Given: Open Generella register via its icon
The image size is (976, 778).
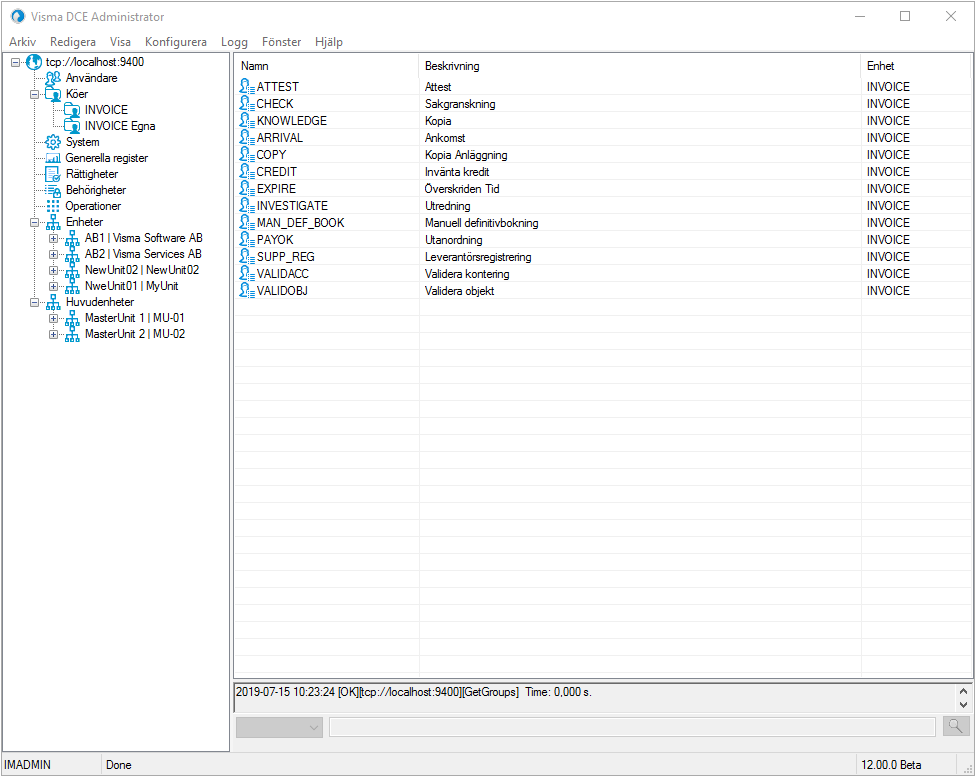Looking at the screenshot, I should pyautogui.click(x=52, y=158).
